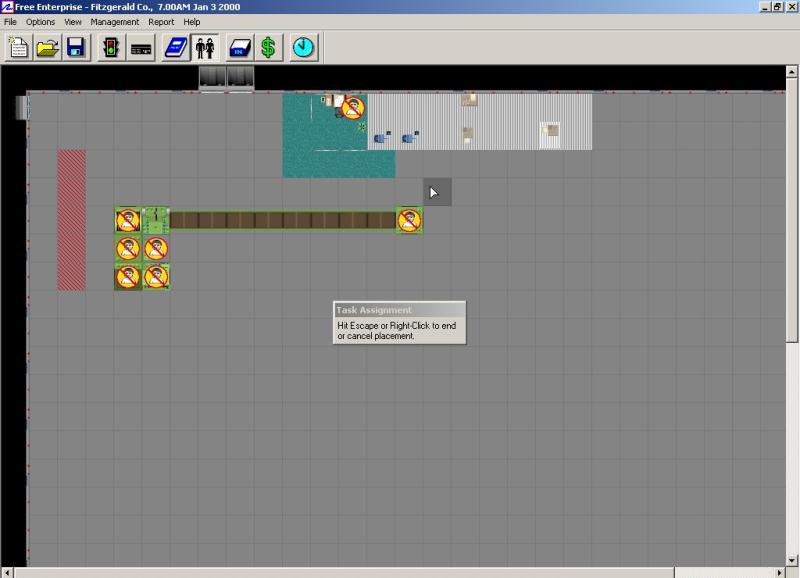Expand the Report menu
The height and width of the screenshot is (578, 800).
(x=161, y=22)
